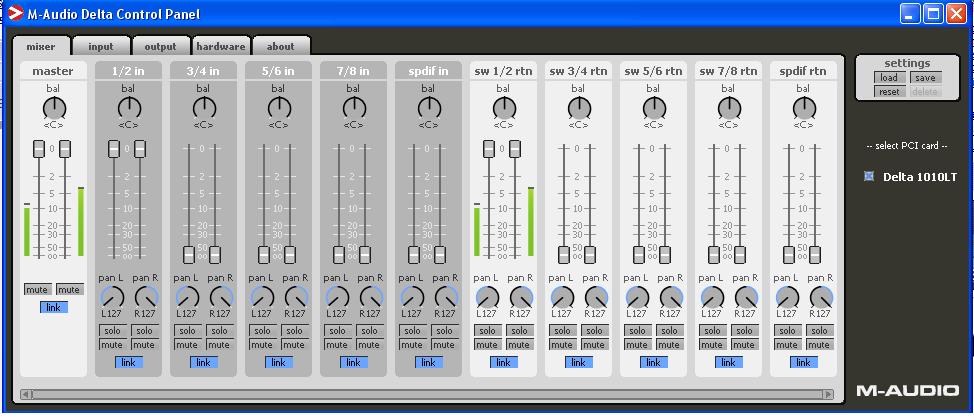
Task: Click the sw 5/6 rtn pan L knob
Action: pyautogui.click(x=637, y=297)
